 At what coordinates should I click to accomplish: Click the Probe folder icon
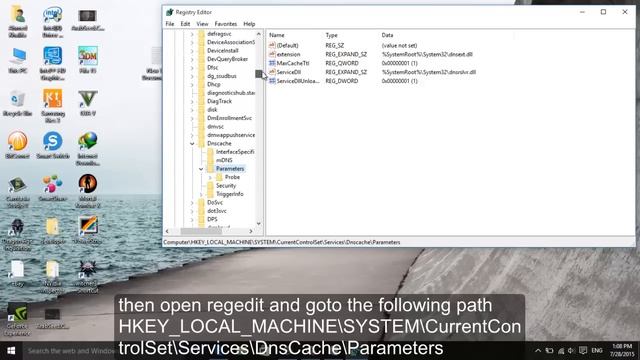pos(219,177)
